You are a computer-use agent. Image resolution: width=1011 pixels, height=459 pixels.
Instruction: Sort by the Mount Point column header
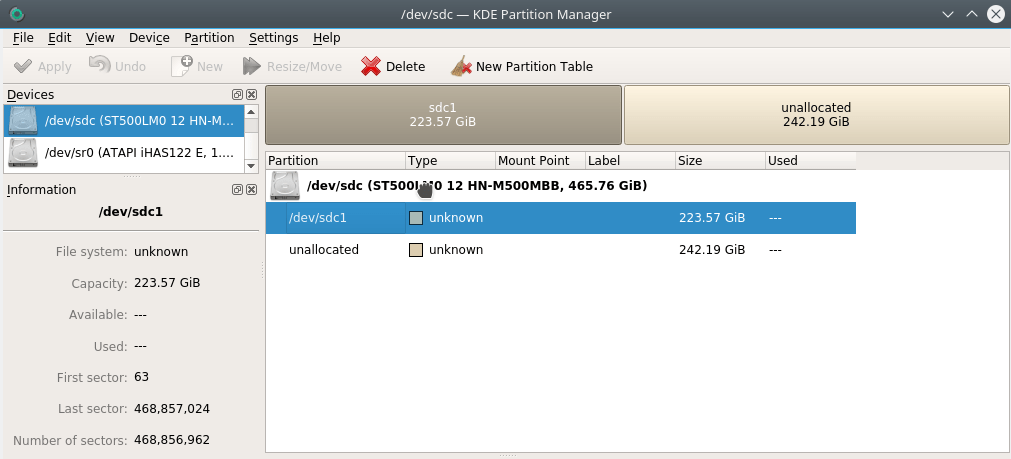(540, 161)
